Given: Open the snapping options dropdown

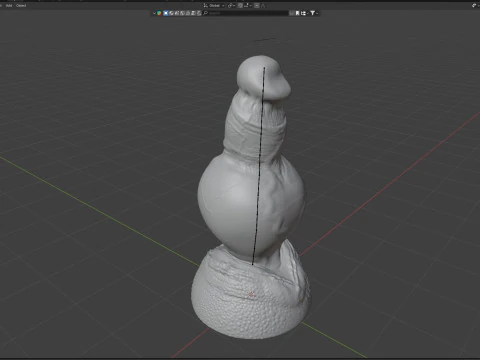Looking at the screenshot, I should tap(248, 5).
